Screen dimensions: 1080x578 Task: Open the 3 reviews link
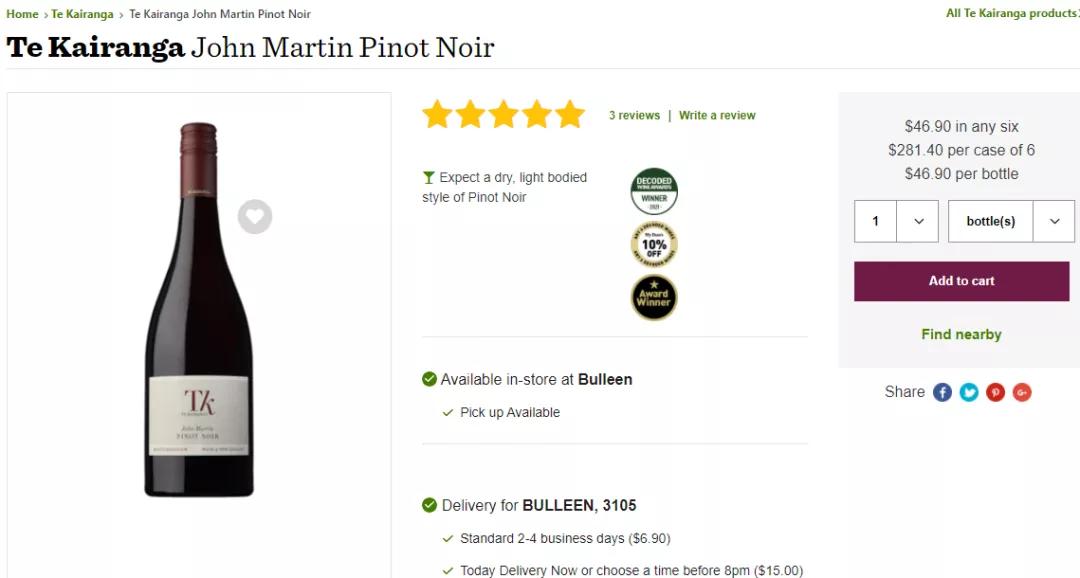pyautogui.click(x=634, y=115)
